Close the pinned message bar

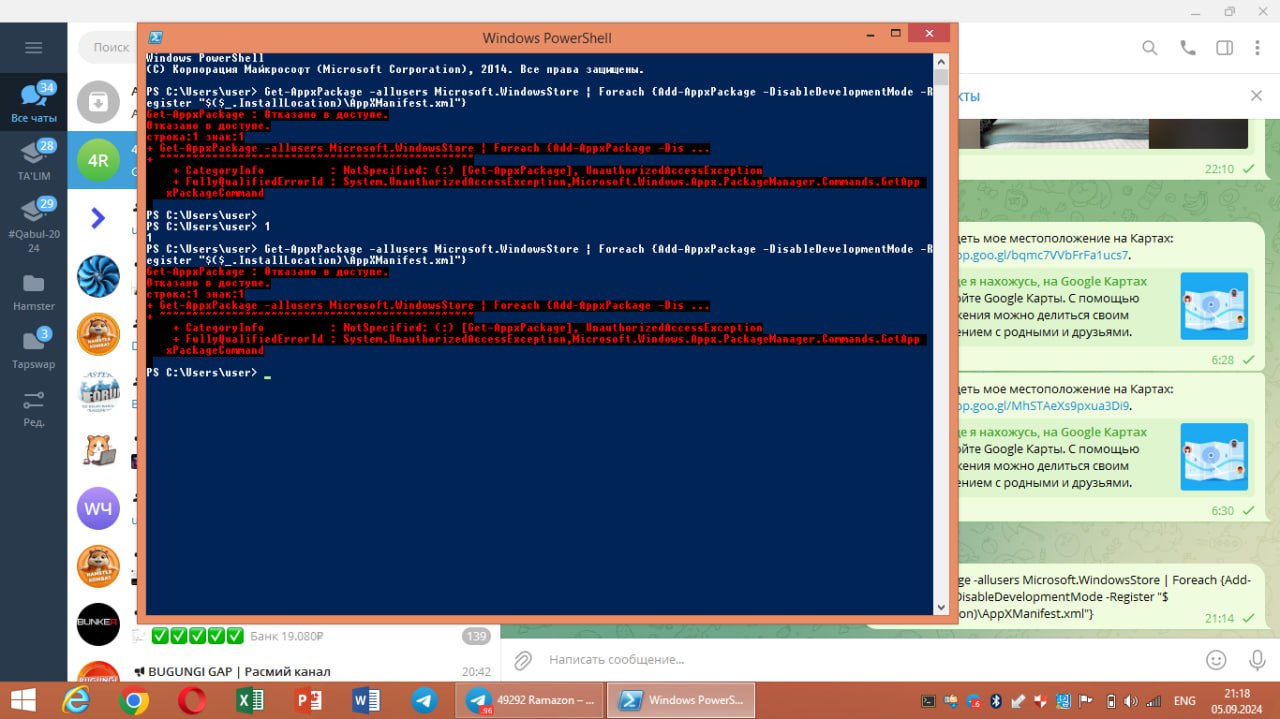(1256, 96)
